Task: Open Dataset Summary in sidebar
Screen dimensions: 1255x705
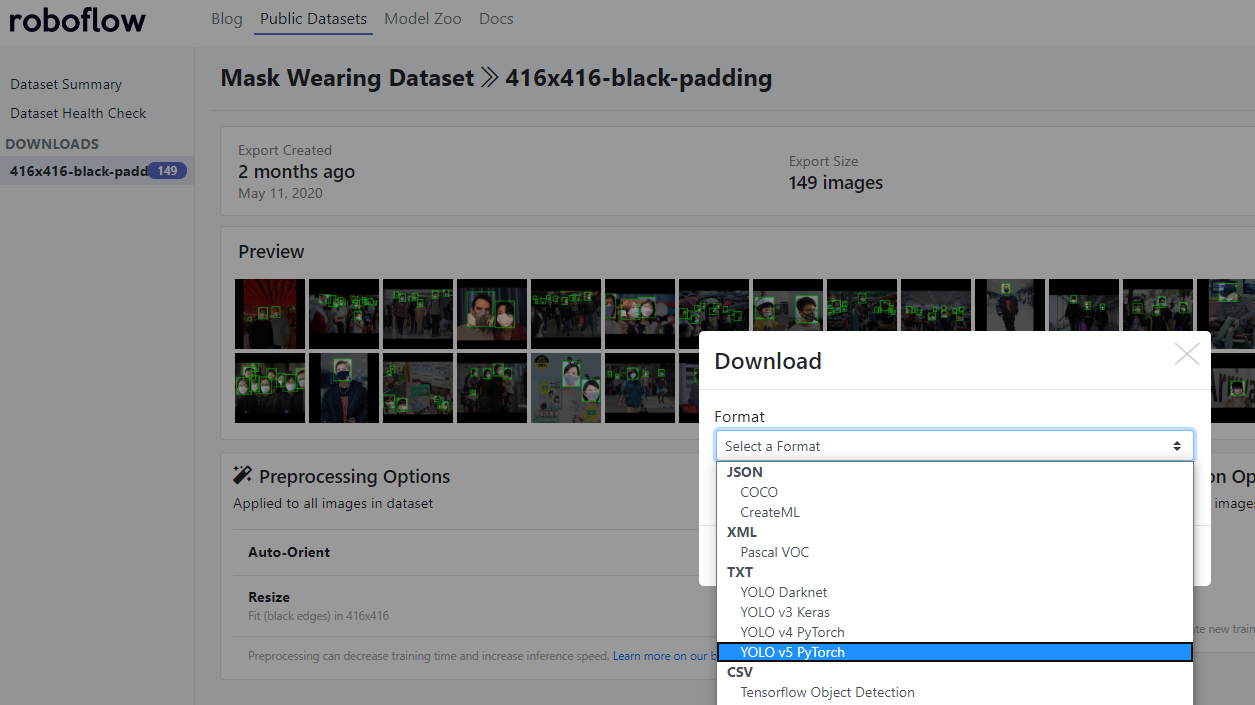Action: pos(66,85)
